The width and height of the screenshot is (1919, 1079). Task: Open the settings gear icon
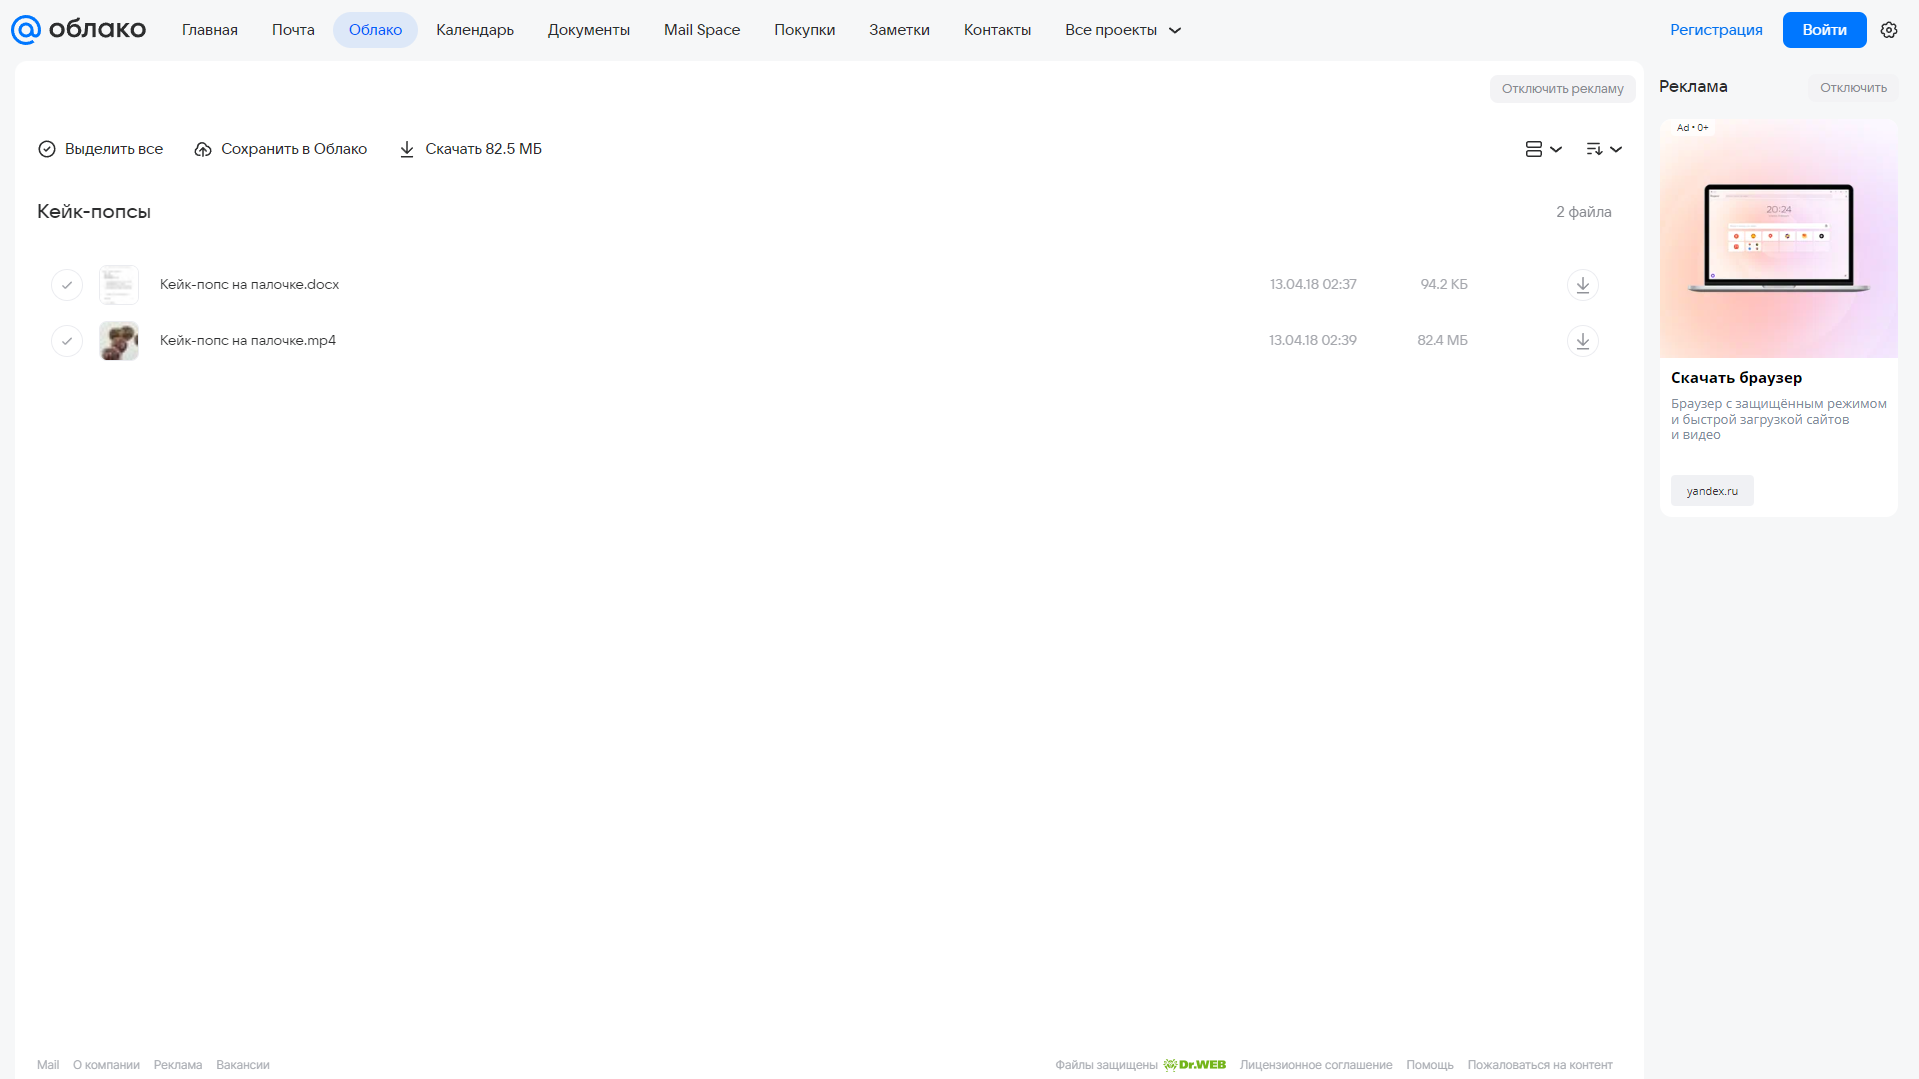tap(1889, 30)
